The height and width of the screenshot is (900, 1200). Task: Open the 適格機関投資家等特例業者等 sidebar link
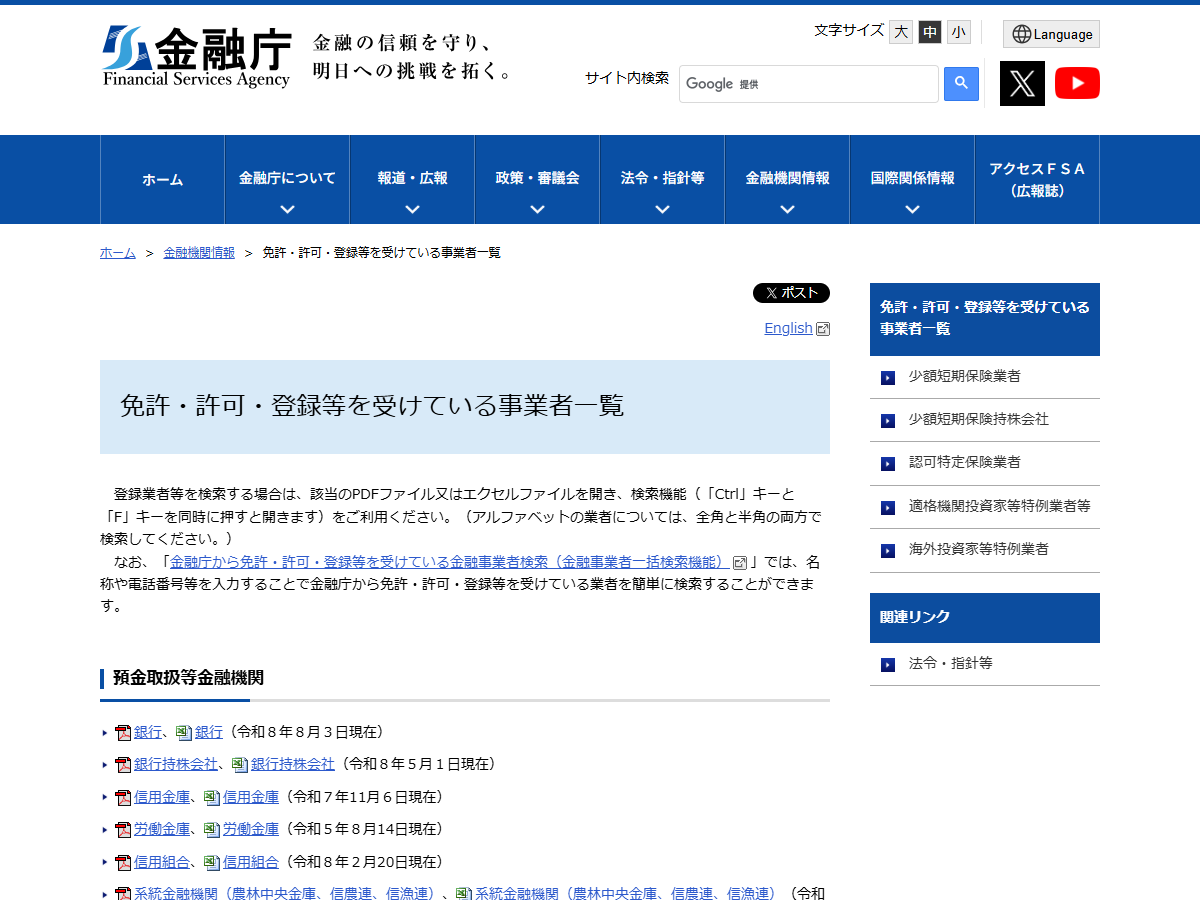(999, 507)
